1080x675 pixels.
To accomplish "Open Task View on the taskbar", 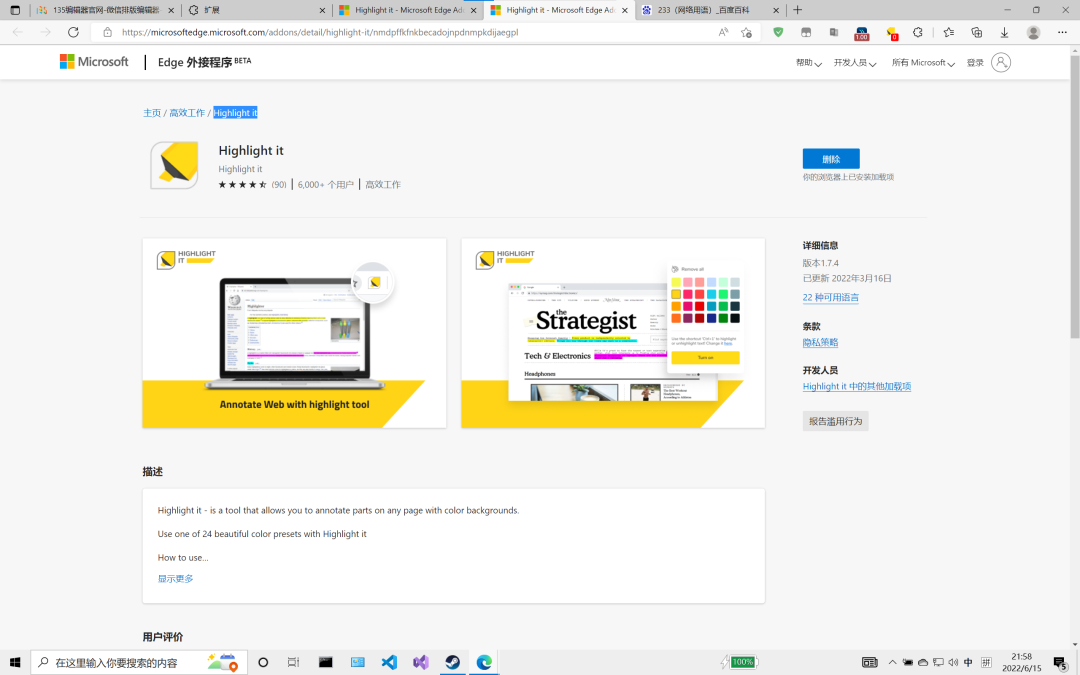I will [x=293, y=663].
